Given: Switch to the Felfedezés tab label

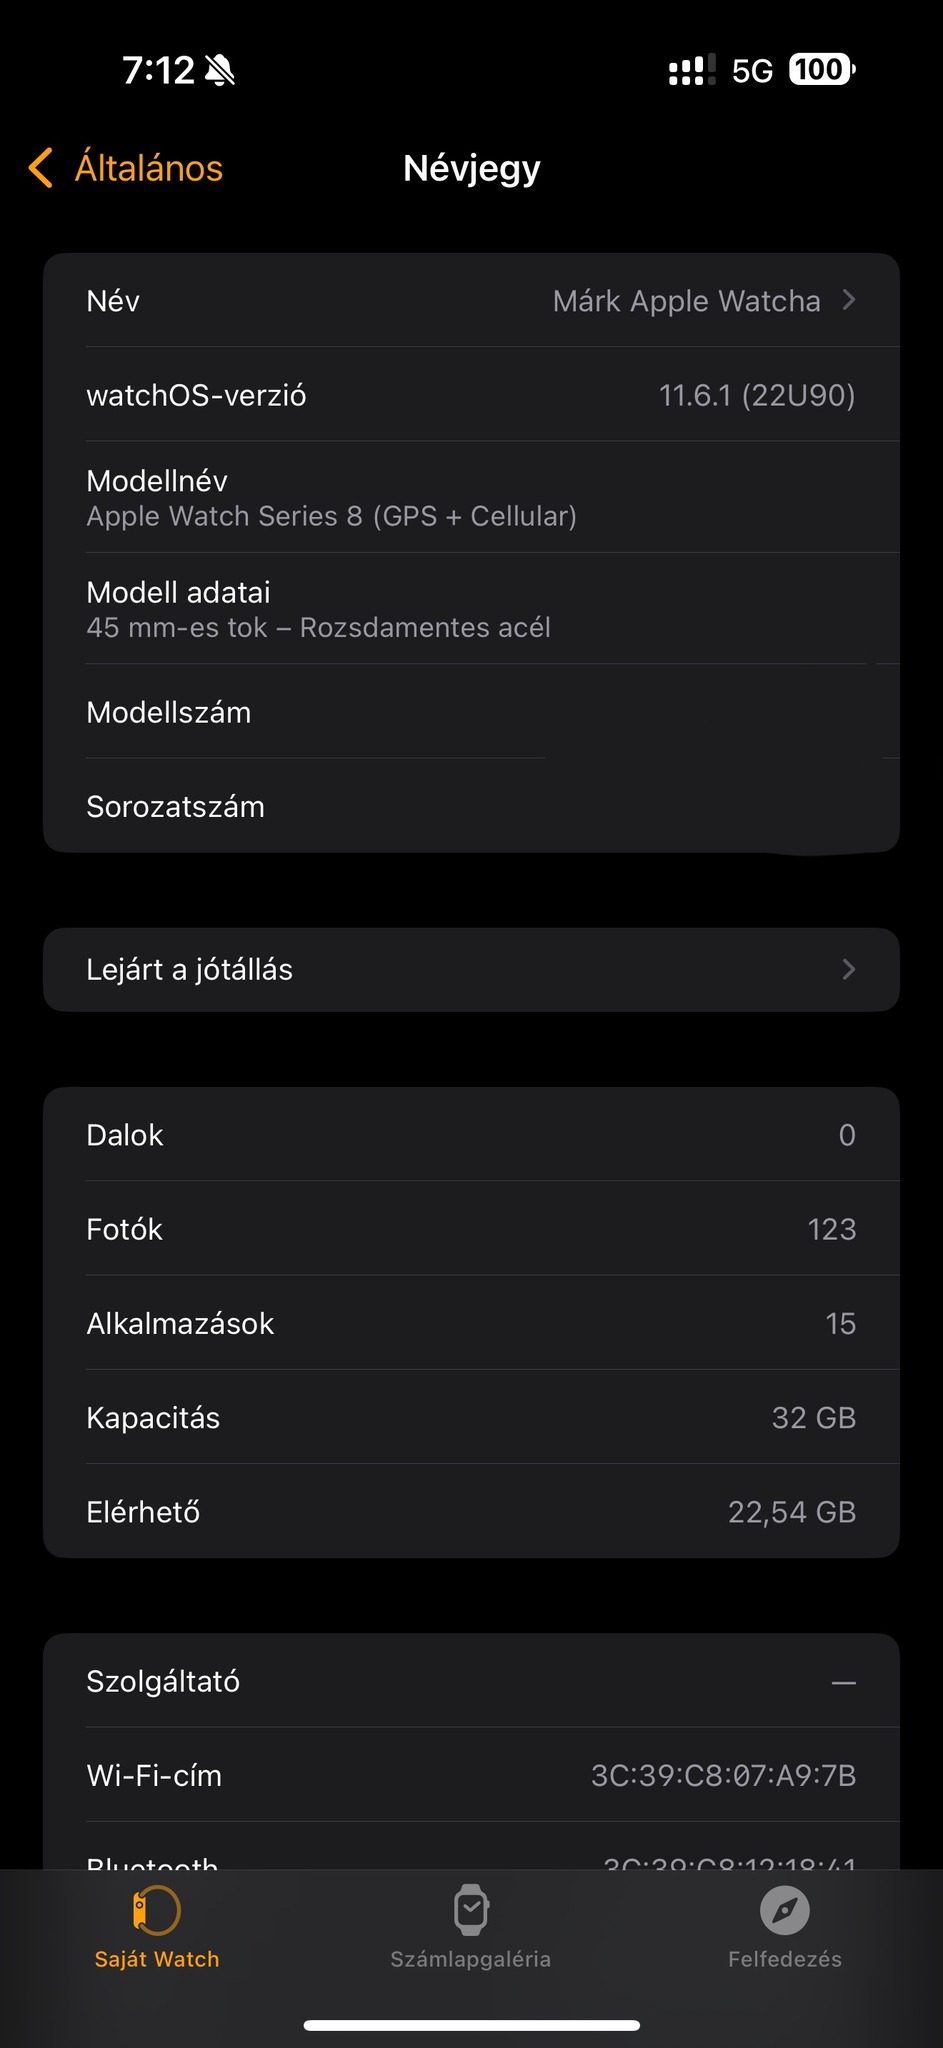Looking at the screenshot, I should click(x=785, y=1959).
